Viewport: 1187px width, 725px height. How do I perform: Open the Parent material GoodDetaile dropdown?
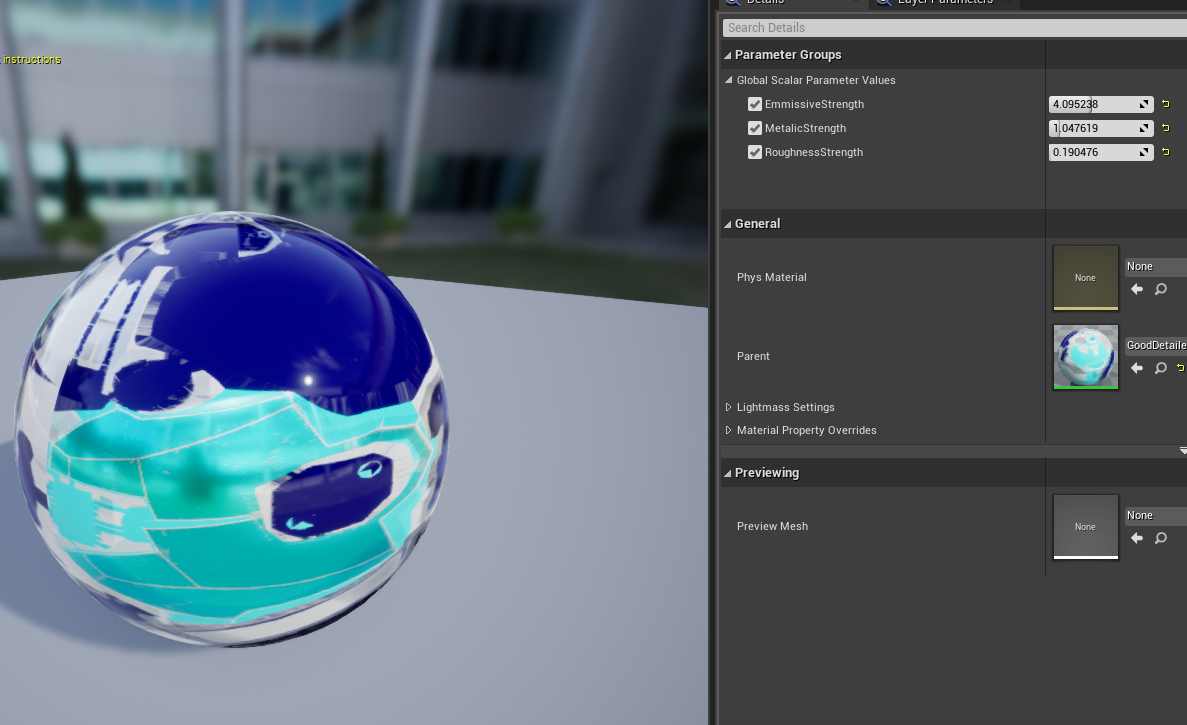(x=1155, y=345)
